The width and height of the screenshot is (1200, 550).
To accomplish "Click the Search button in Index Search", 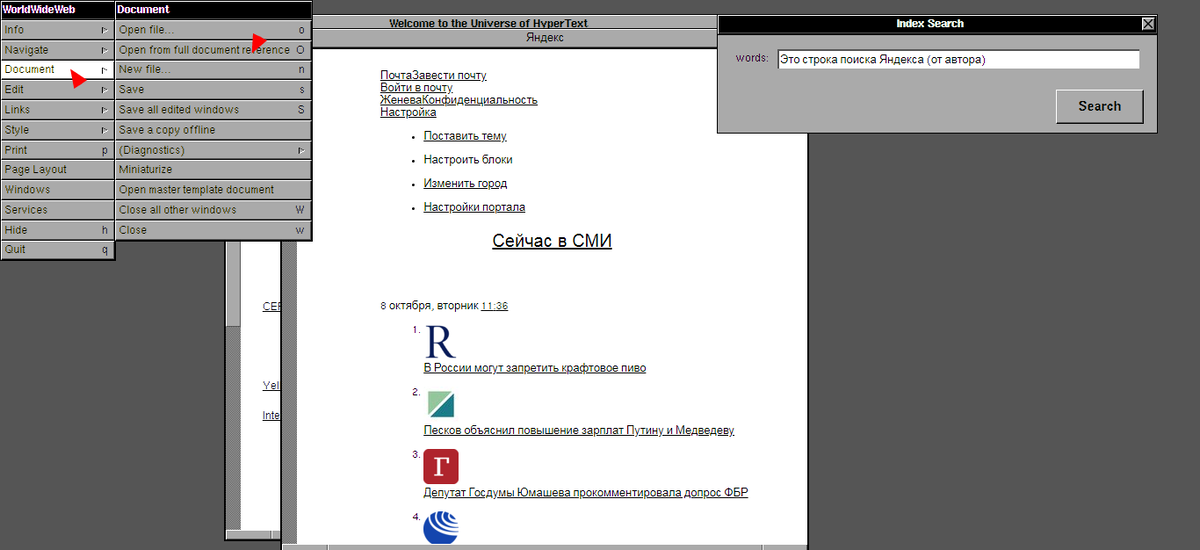I will click(x=1099, y=106).
